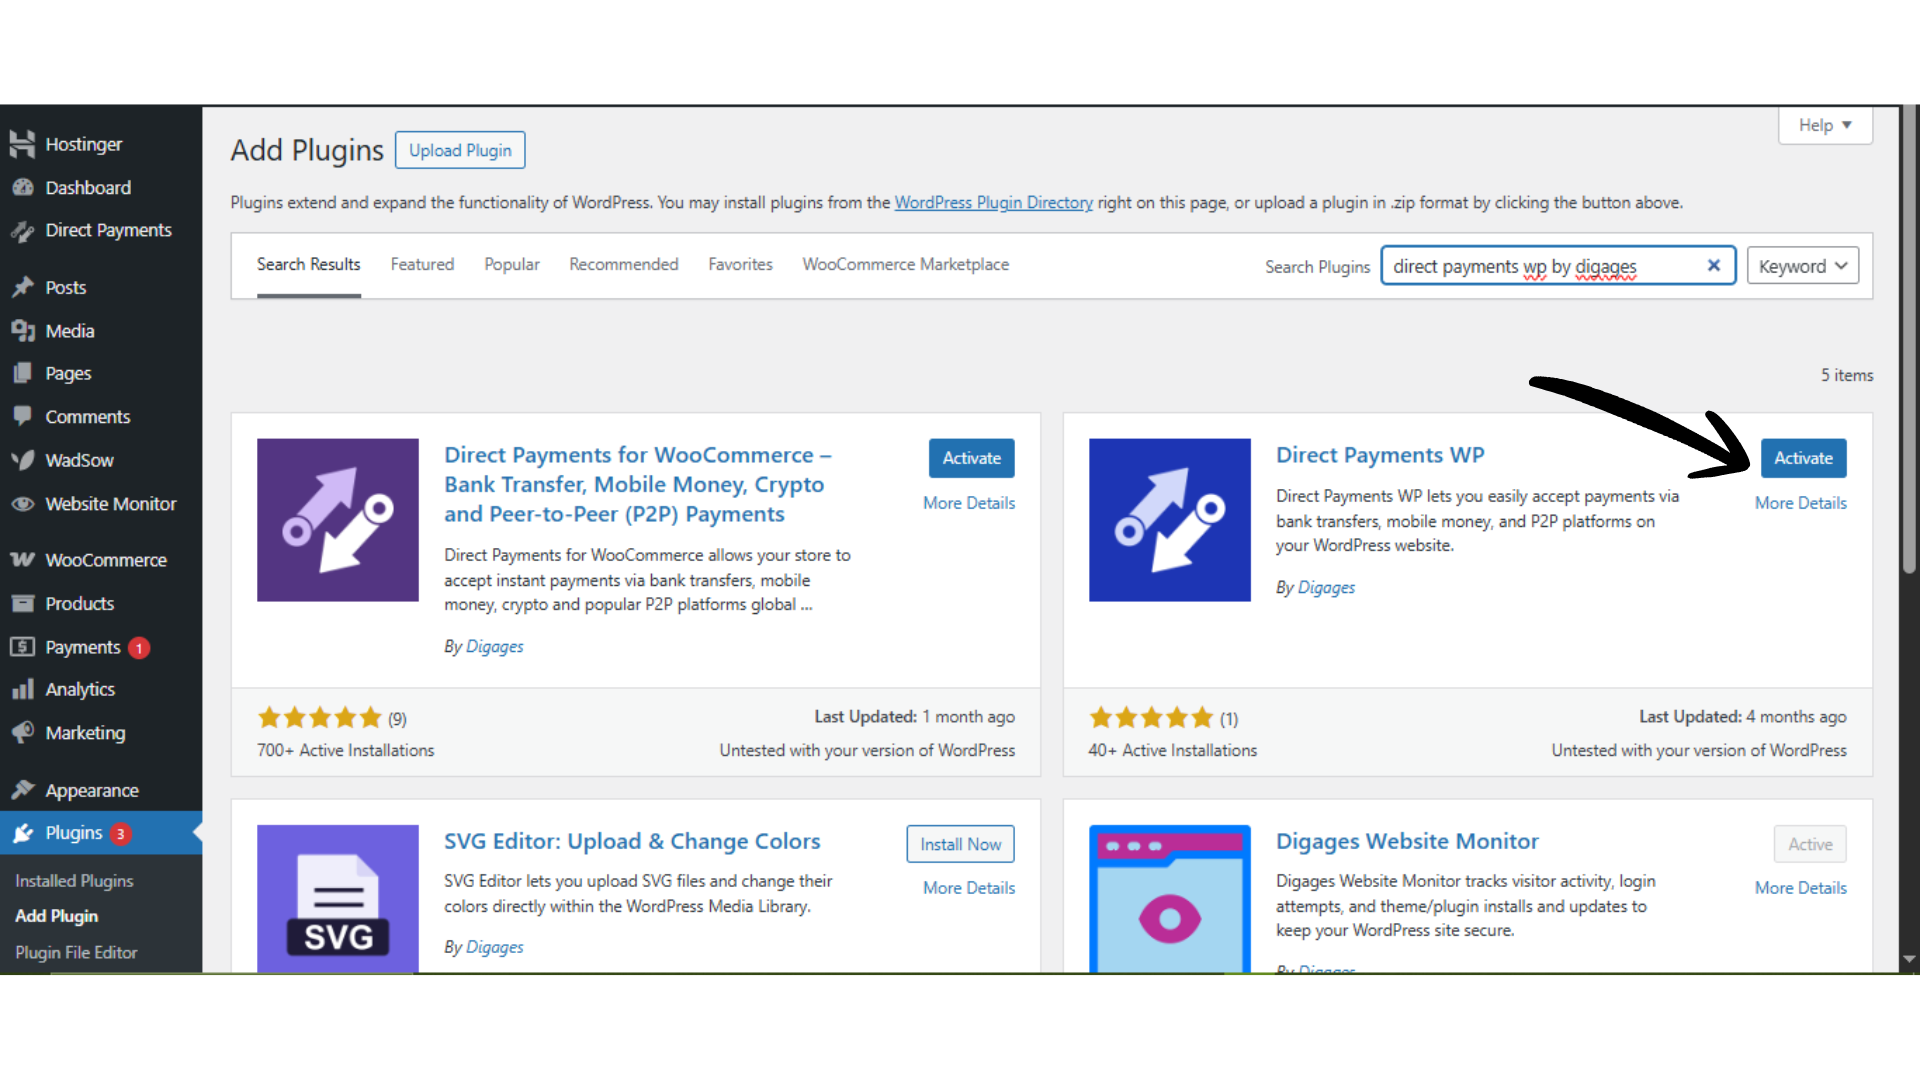Open Website Monitor eye icon
This screenshot has height=1080, width=1920.
pyautogui.click(x=22, y=503)
